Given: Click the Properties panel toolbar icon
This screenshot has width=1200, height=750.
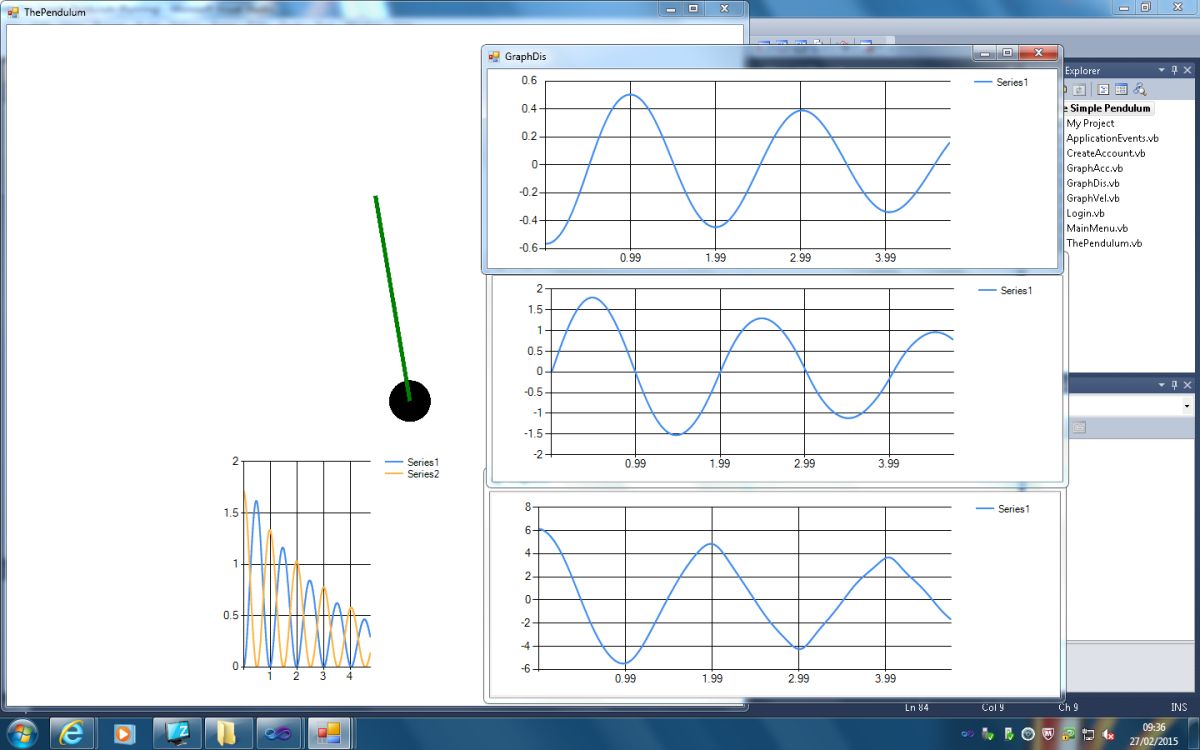Looking at the screenshot, I should click(x=1079, y=427).
